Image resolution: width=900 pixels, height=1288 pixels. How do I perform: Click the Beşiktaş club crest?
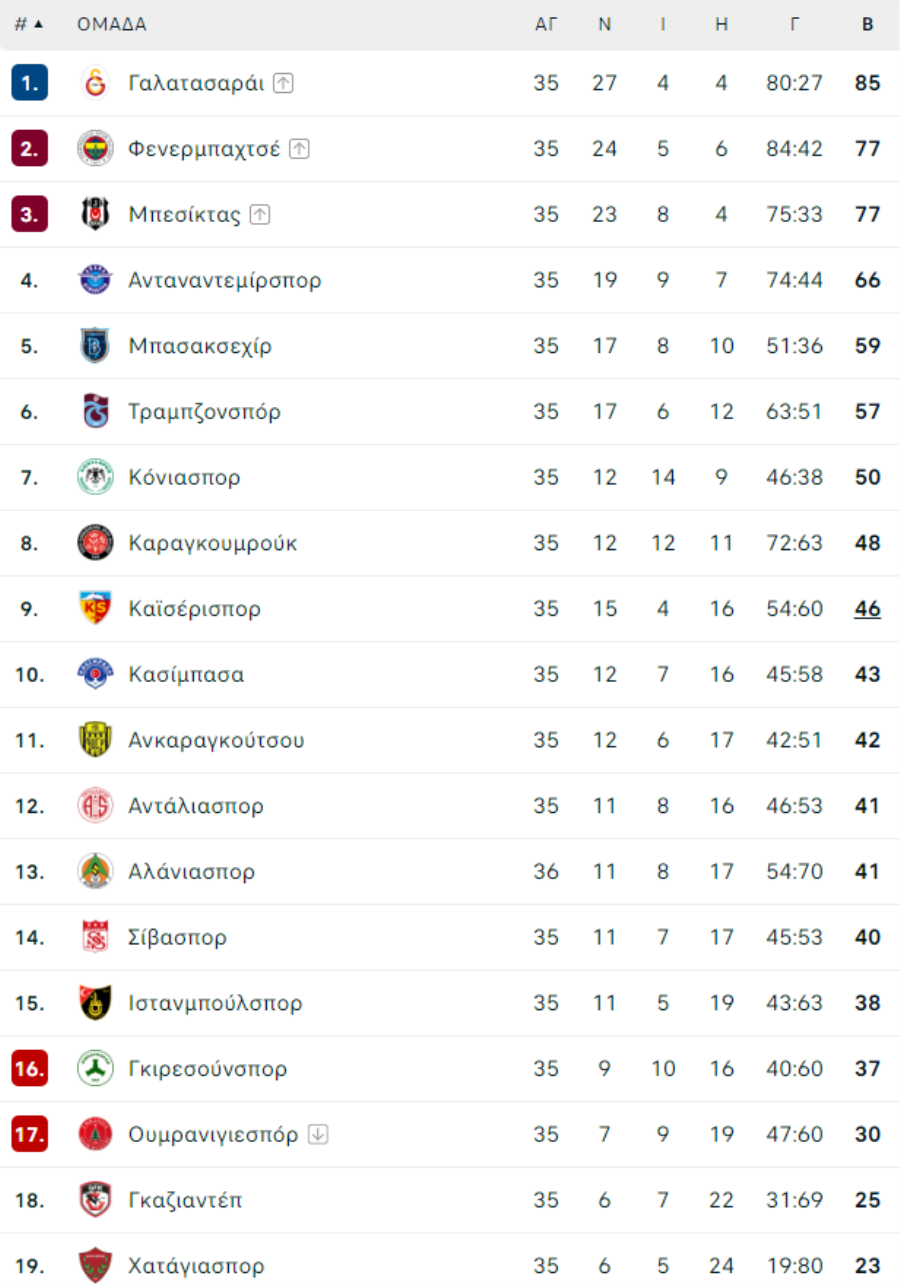(x=96, y=214)
